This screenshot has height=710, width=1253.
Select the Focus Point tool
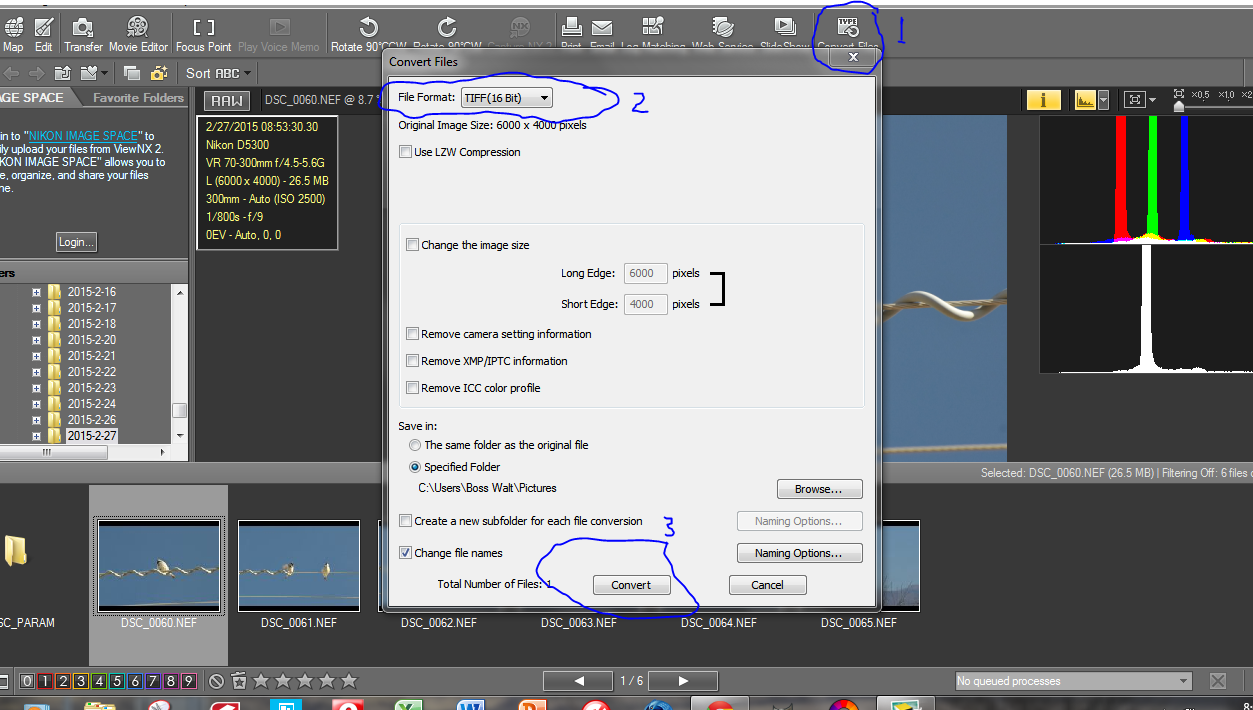(x=204, y=33)
